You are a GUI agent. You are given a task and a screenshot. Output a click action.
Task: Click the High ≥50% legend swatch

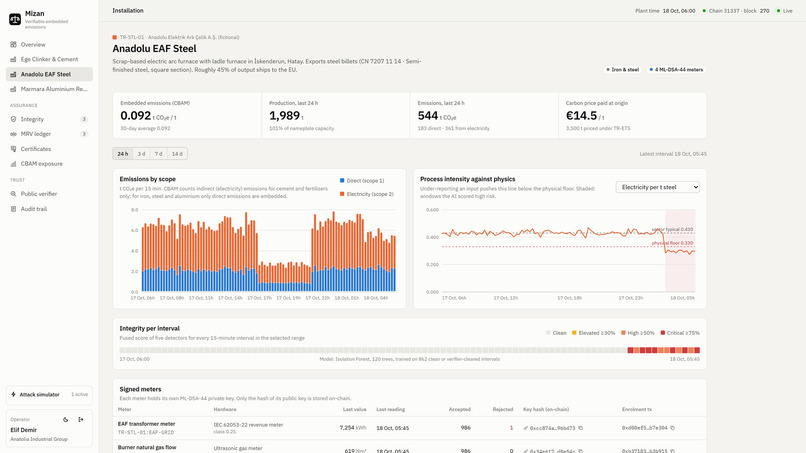(623, 333)
